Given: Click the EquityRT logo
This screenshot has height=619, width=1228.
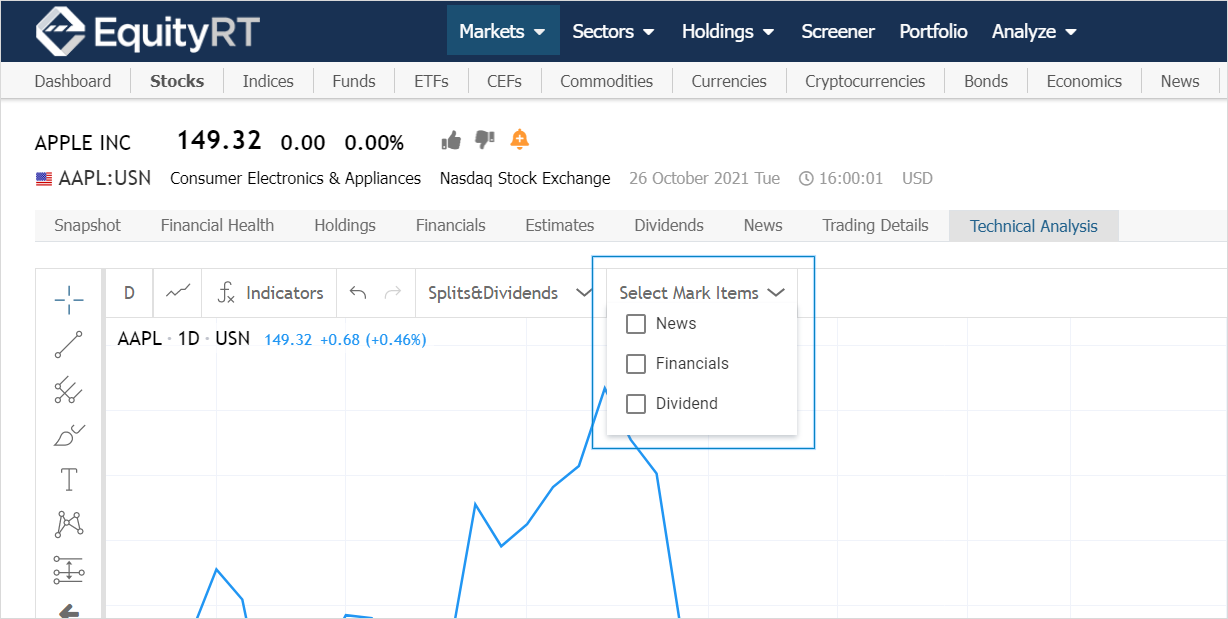Looking at the screenshot, I should [x=147, y=32].
